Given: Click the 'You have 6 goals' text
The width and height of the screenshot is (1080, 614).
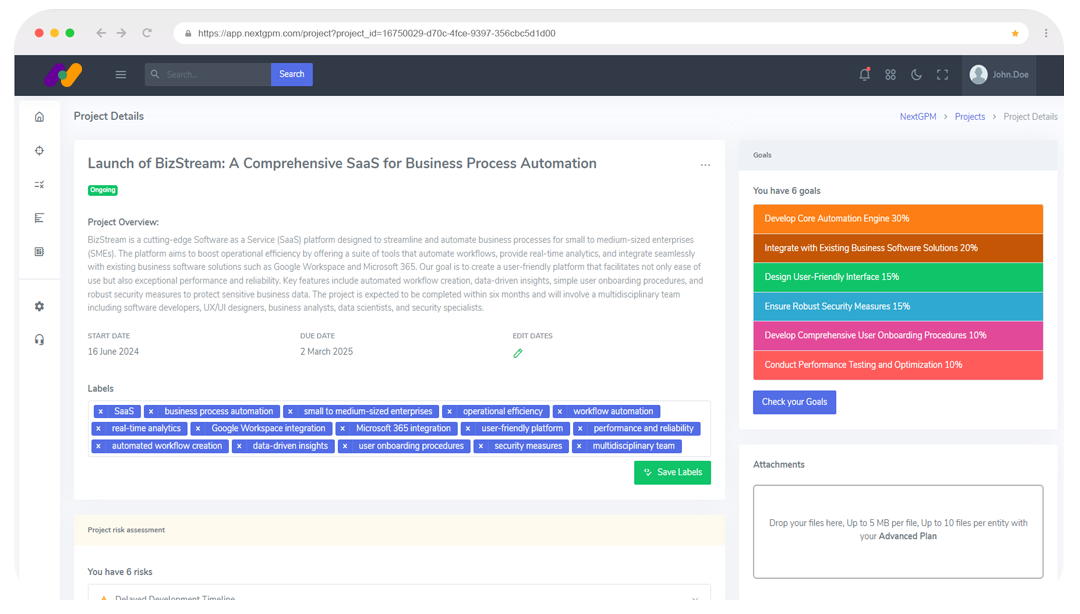Looking at the screenshot, I should click(x=787, y=191).
